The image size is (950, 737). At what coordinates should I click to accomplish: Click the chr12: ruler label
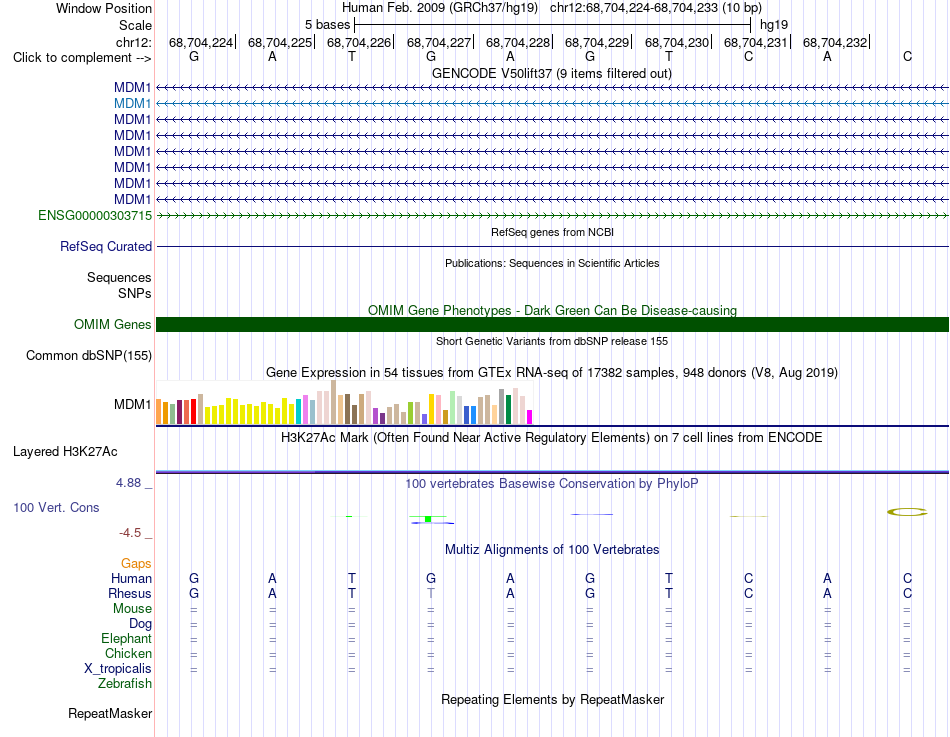pos(133,42)
